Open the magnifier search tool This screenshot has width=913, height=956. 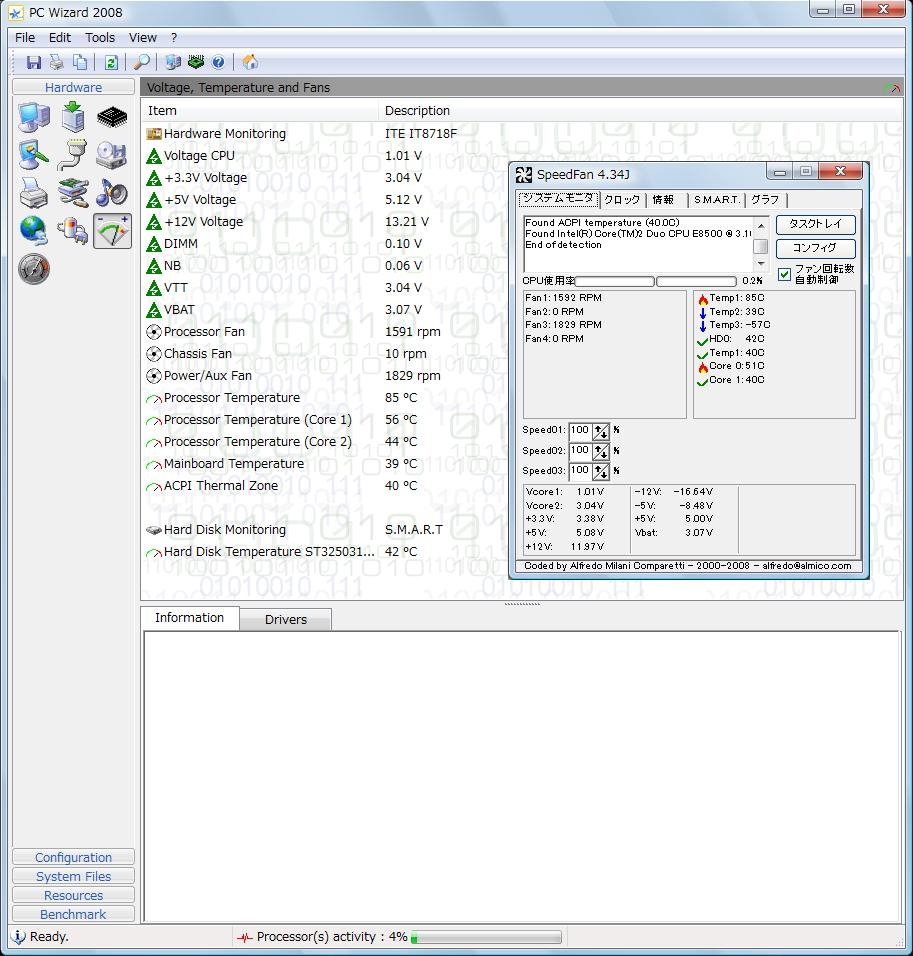(x=142, y=62)
